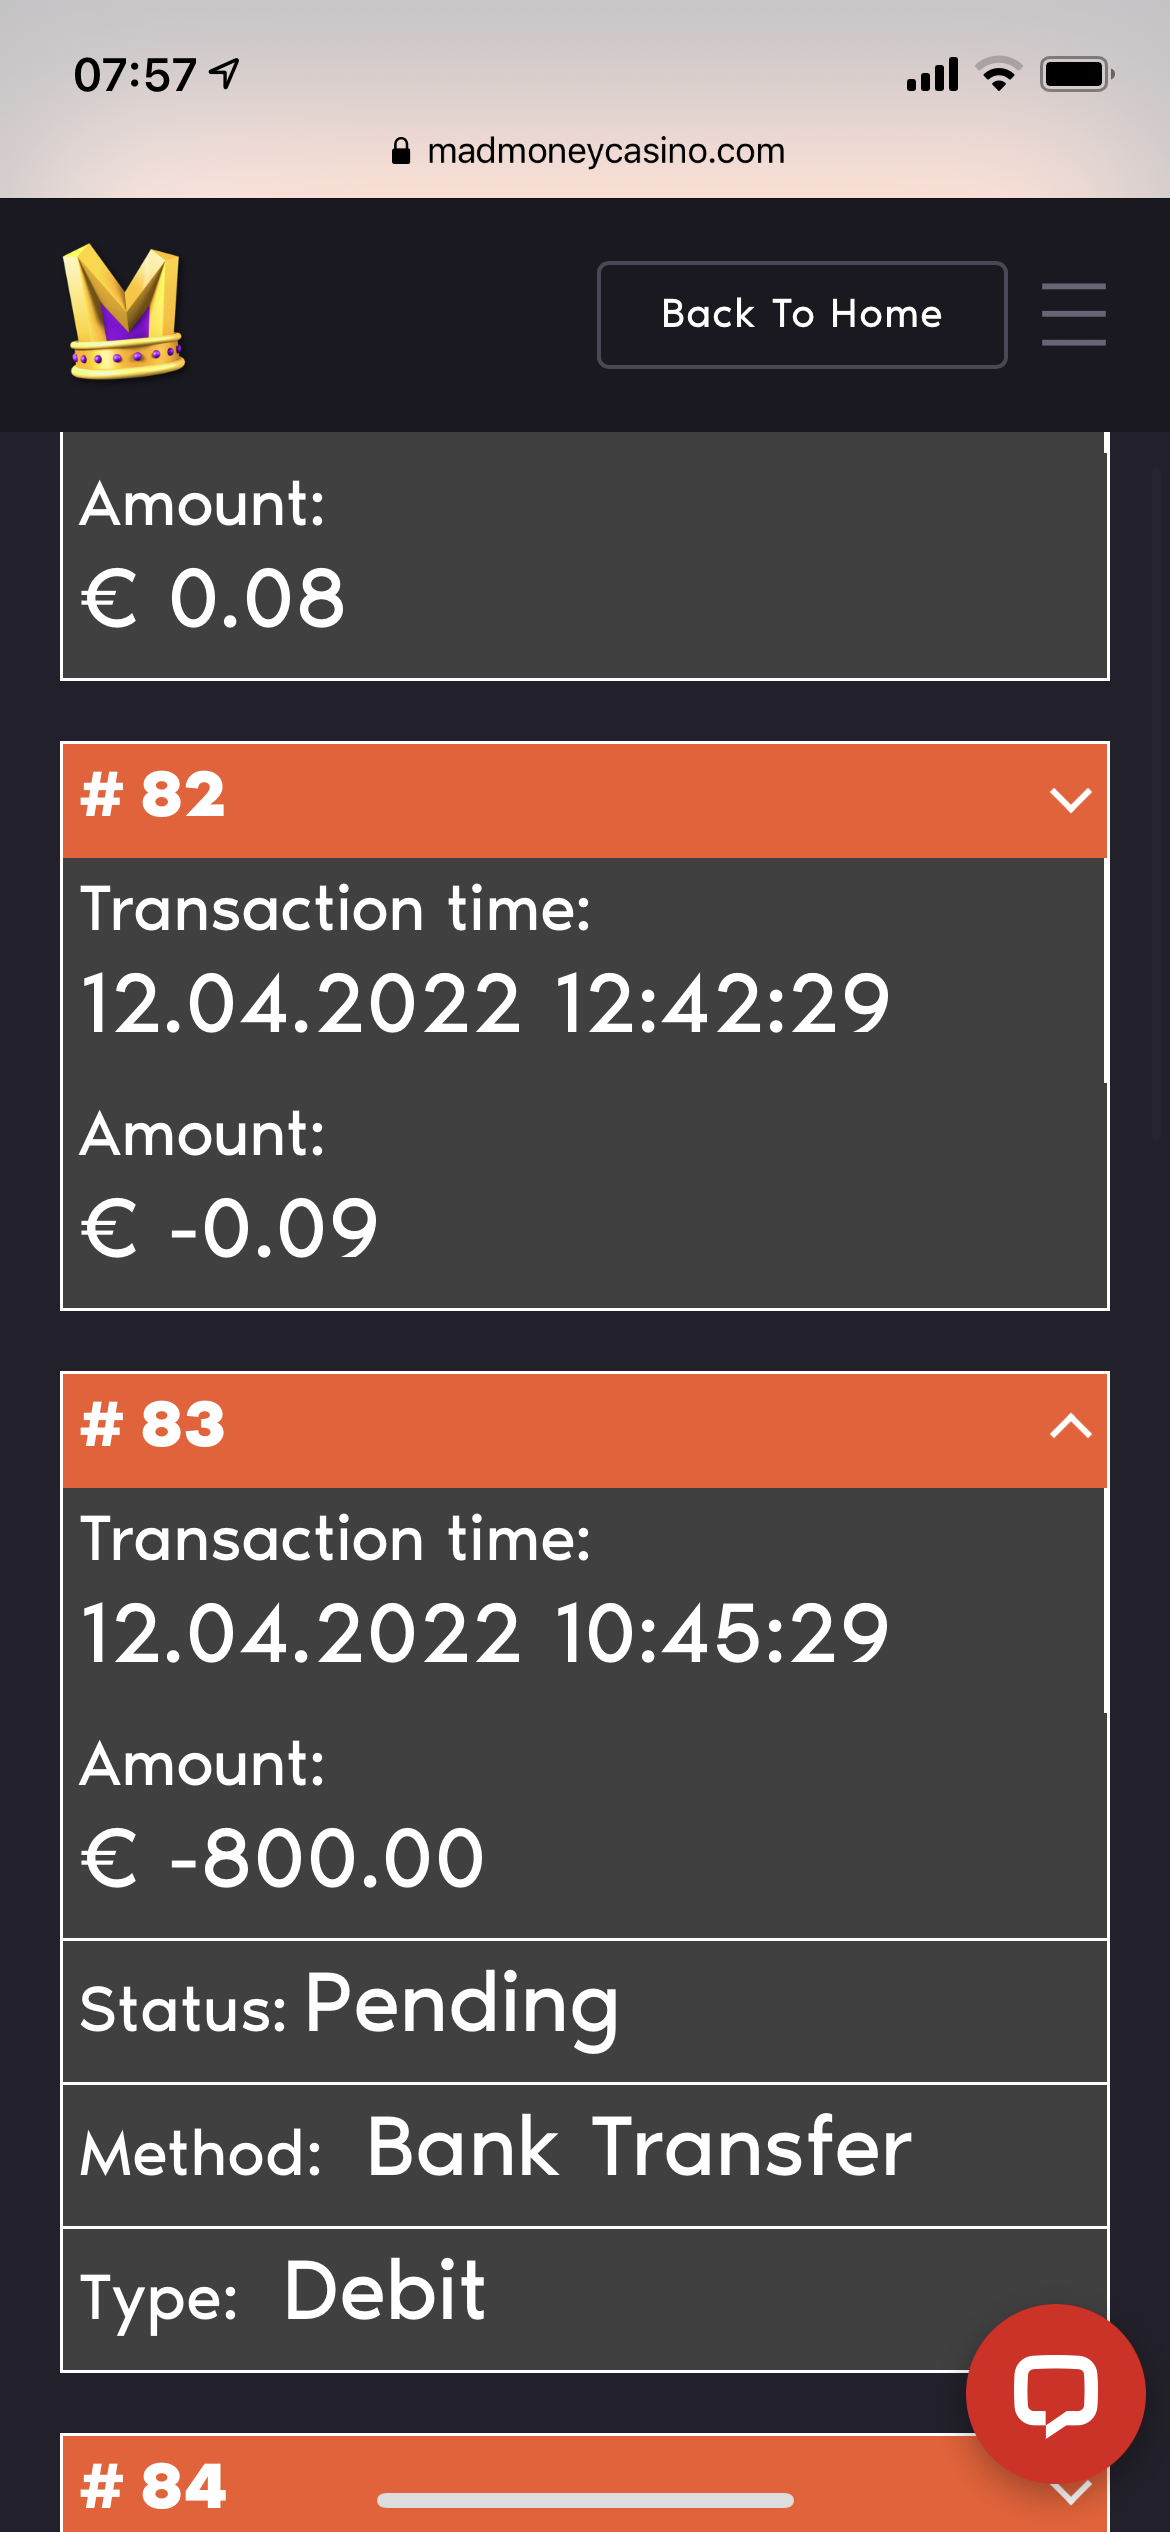The image size is (1170, 2532).
Task: Tap the € -800.00 amount value
Action: pyautogui.click(x=283, y=1858)
